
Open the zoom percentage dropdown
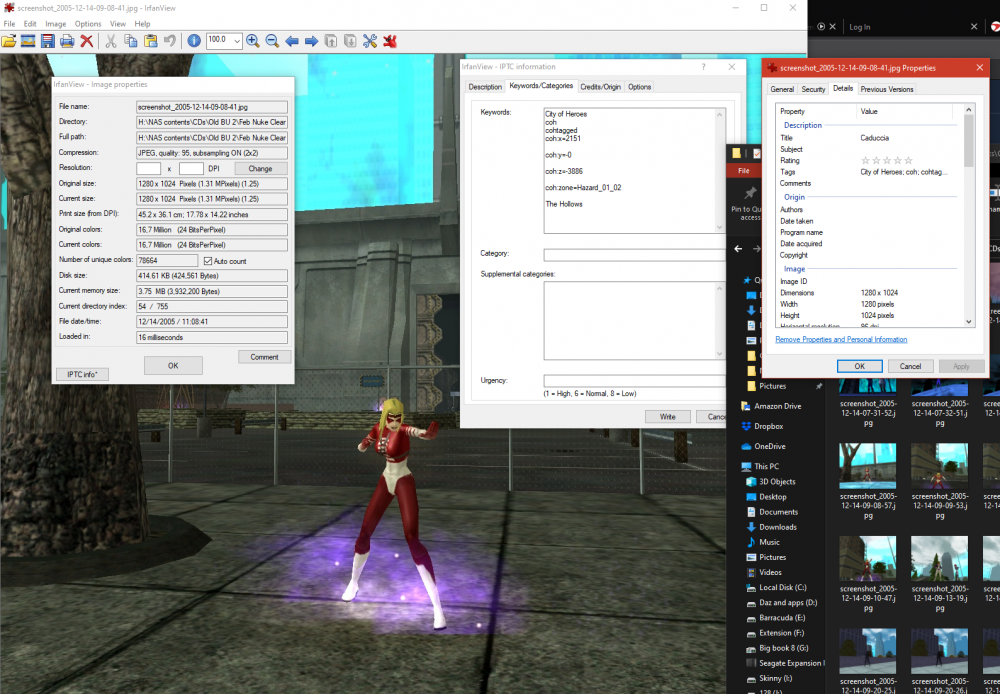coord(237,41)
